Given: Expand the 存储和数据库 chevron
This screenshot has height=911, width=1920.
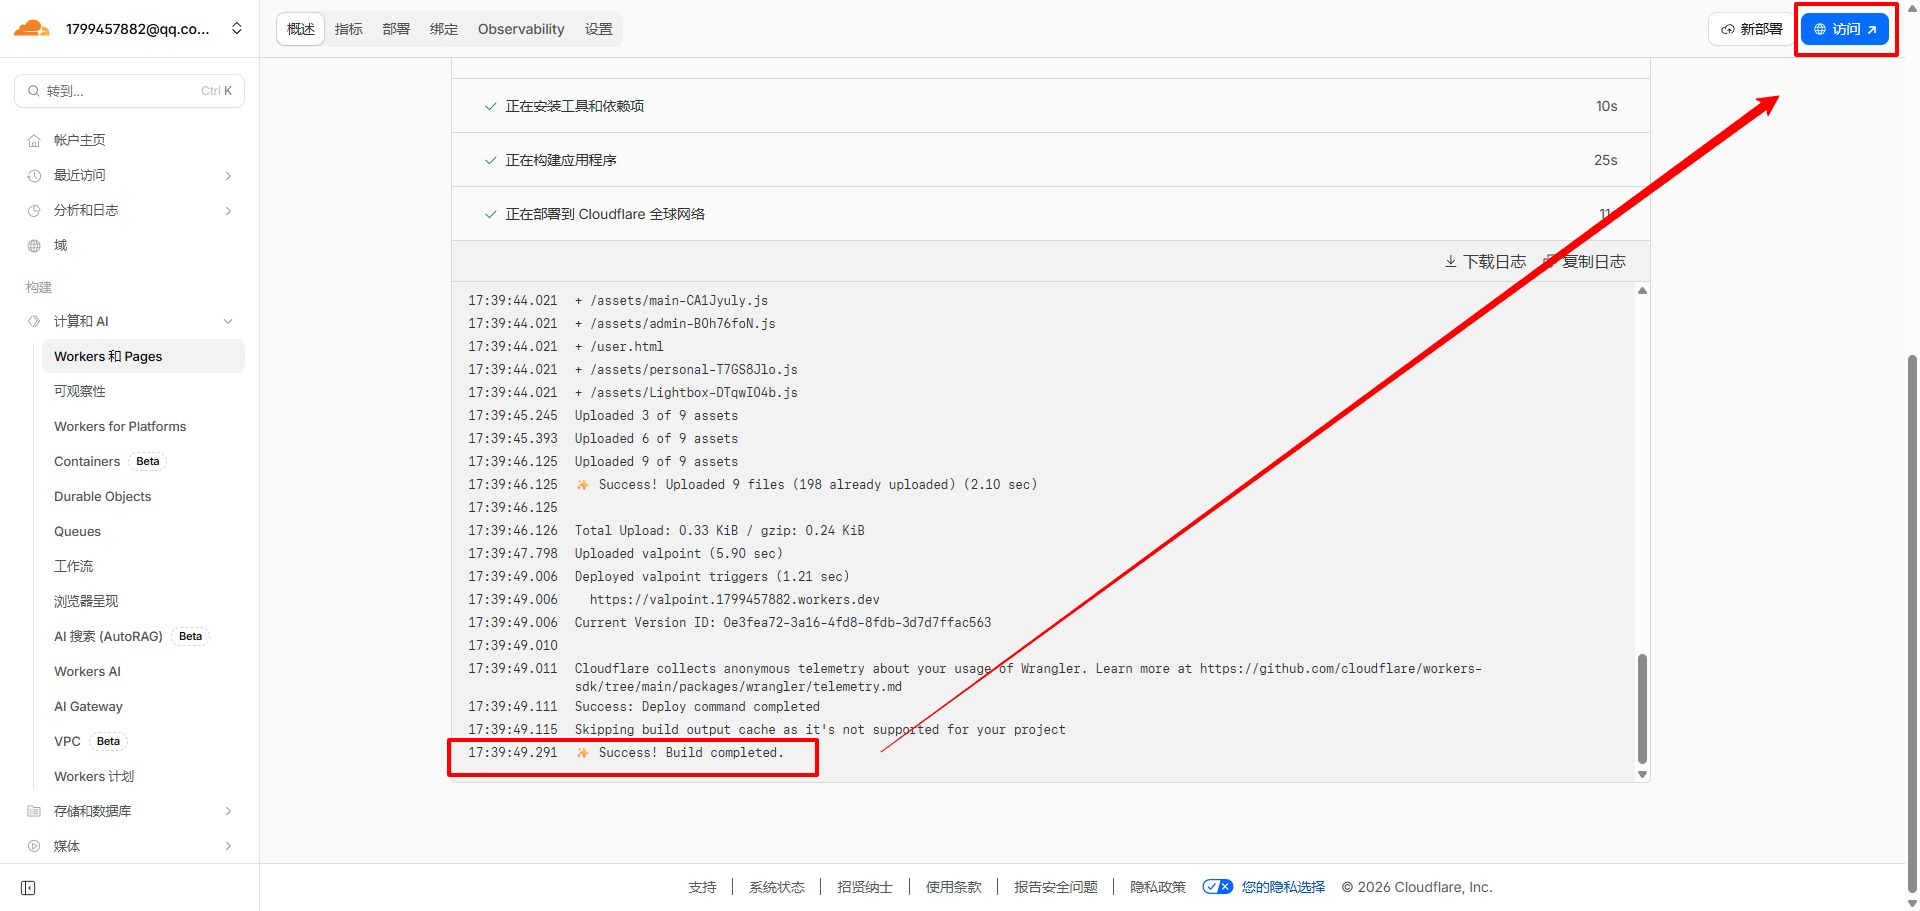Looking at the screenshot, I should (x=228, y=811).
